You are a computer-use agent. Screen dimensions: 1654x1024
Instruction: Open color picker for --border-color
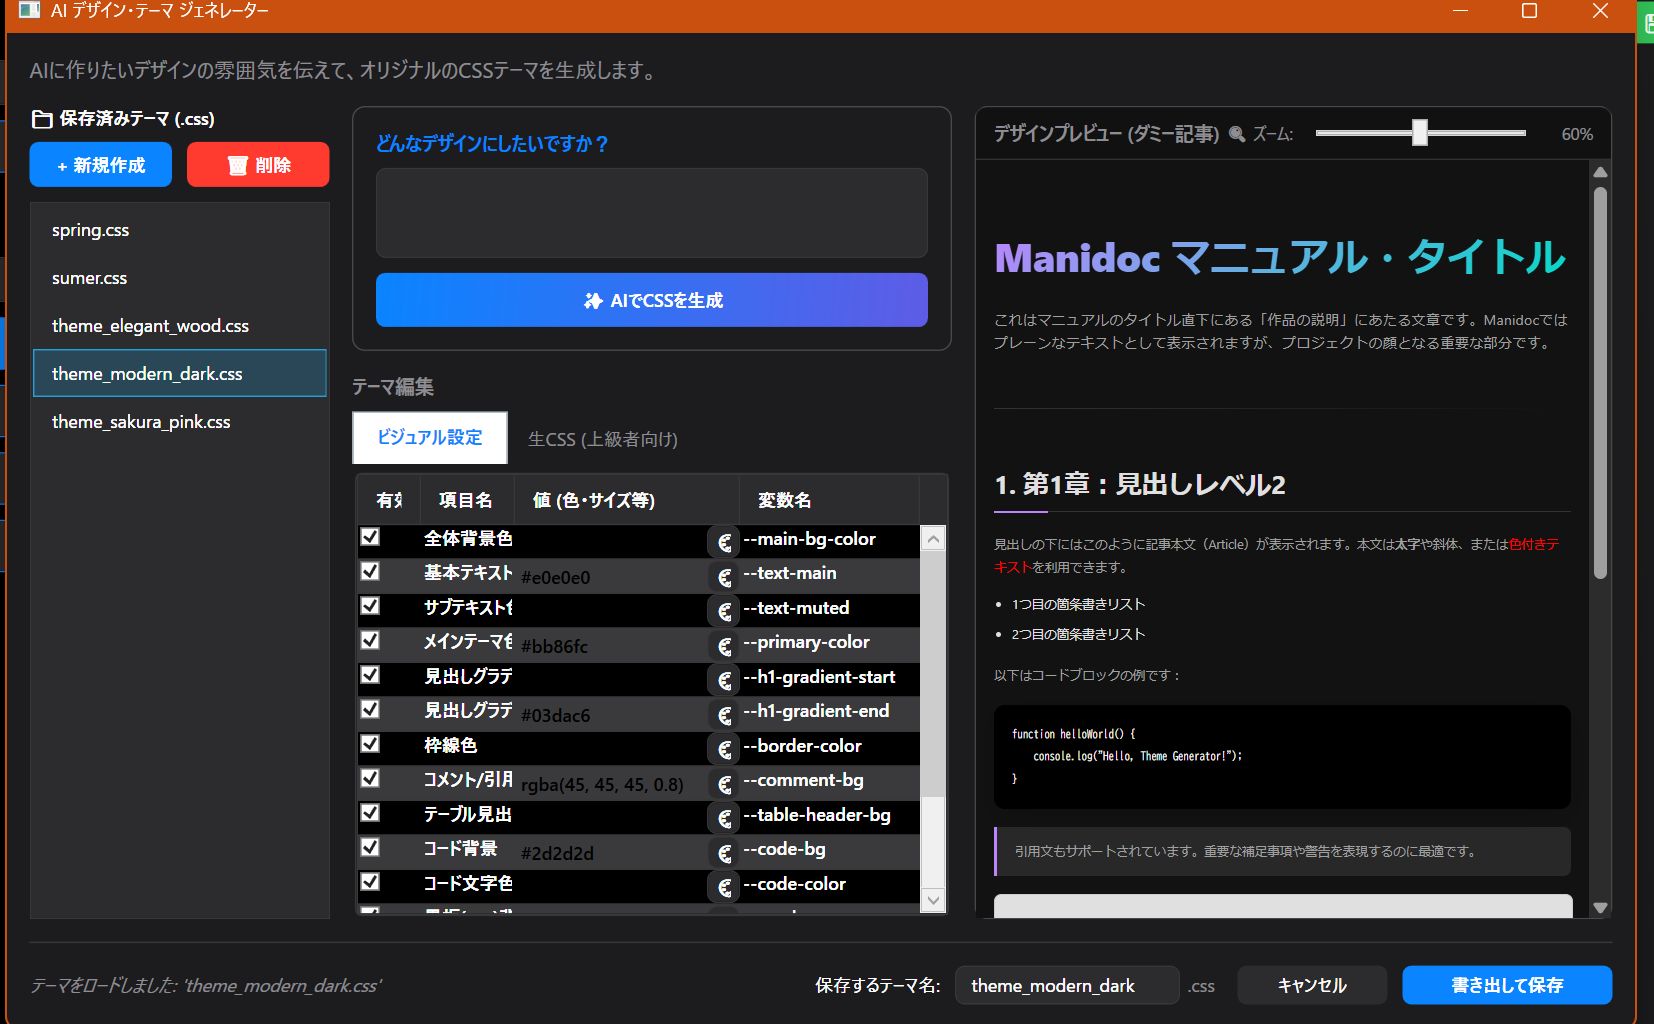click(724, 749)
